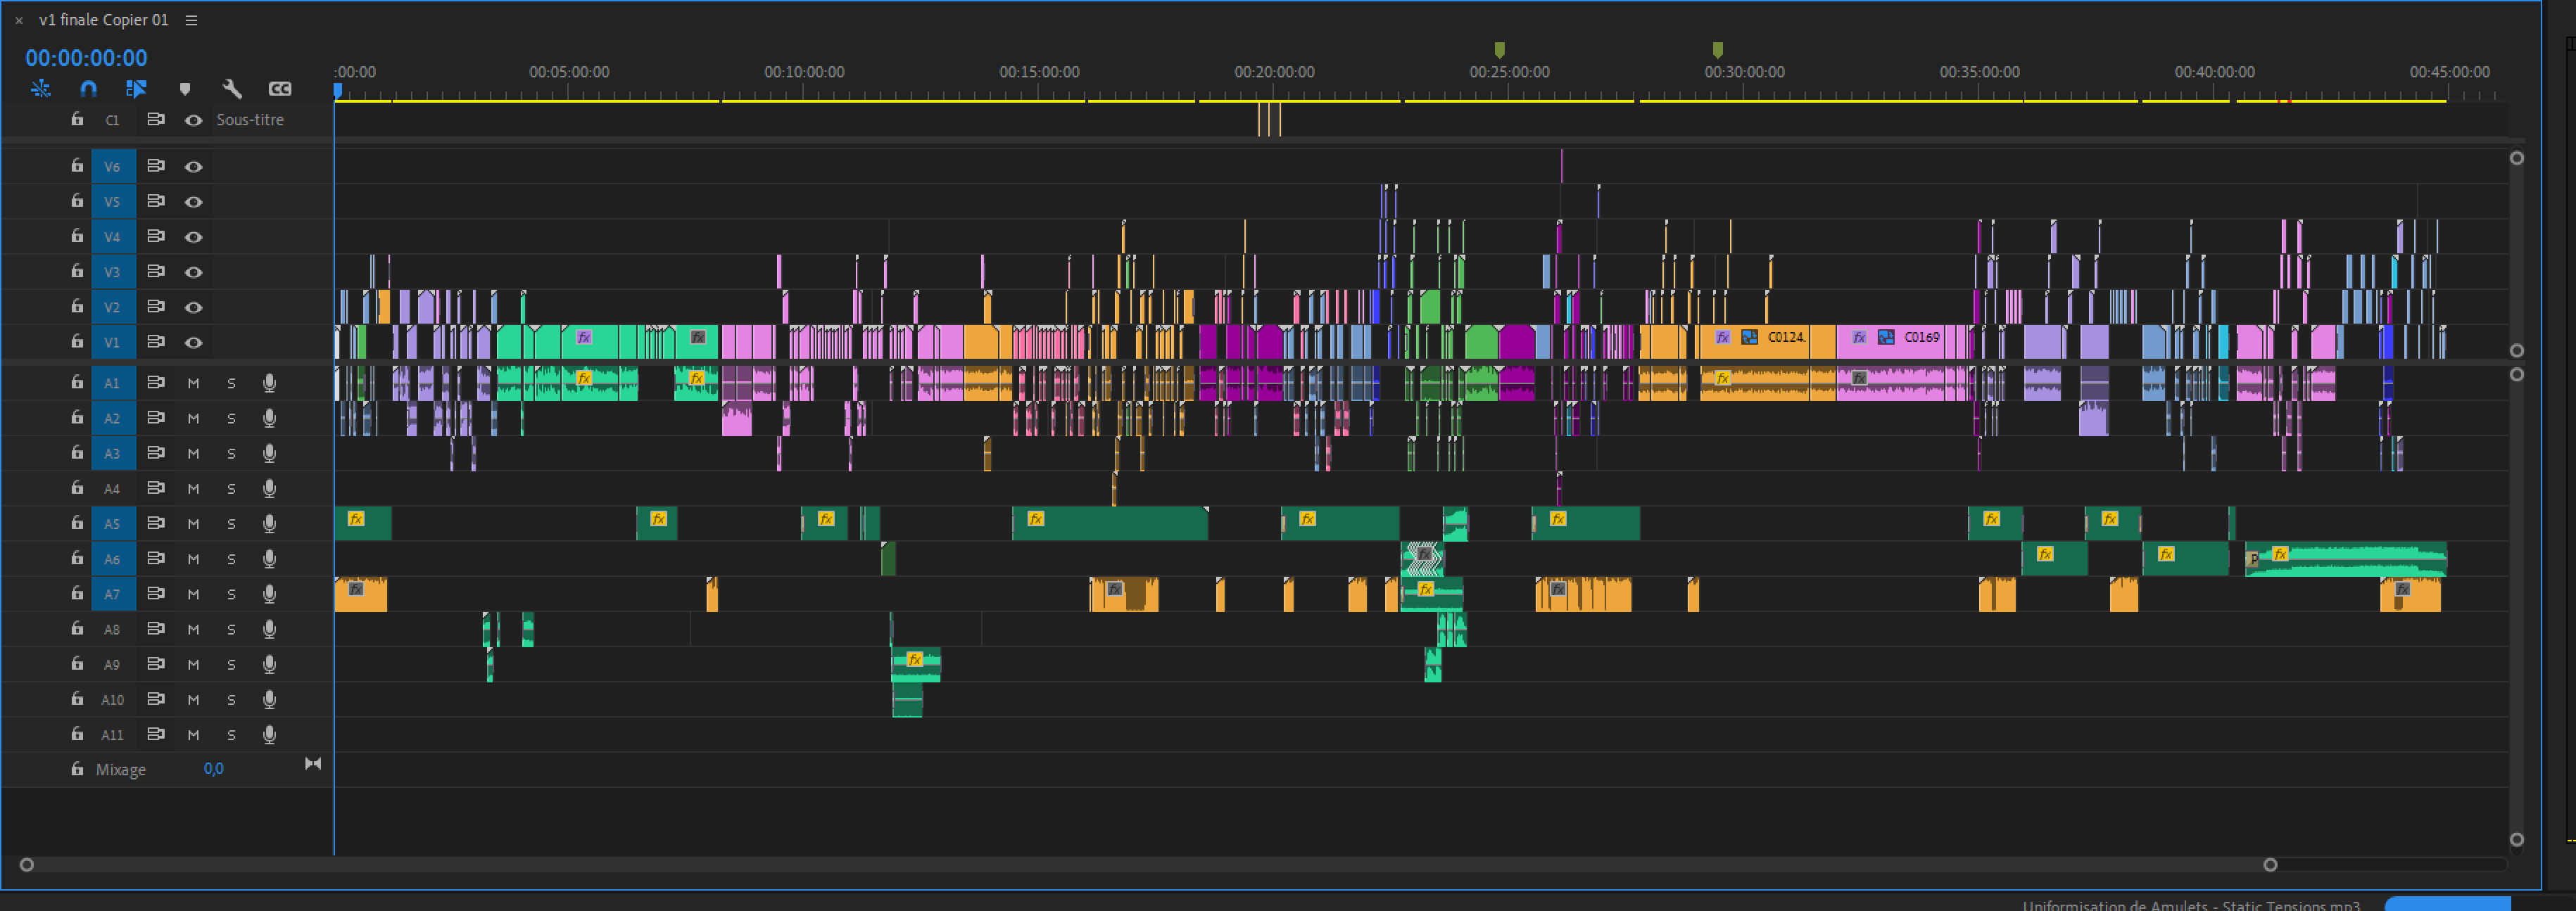Solo audio track A7
This screenshot has height=911, width=2576.
click(x=231, y=594)
